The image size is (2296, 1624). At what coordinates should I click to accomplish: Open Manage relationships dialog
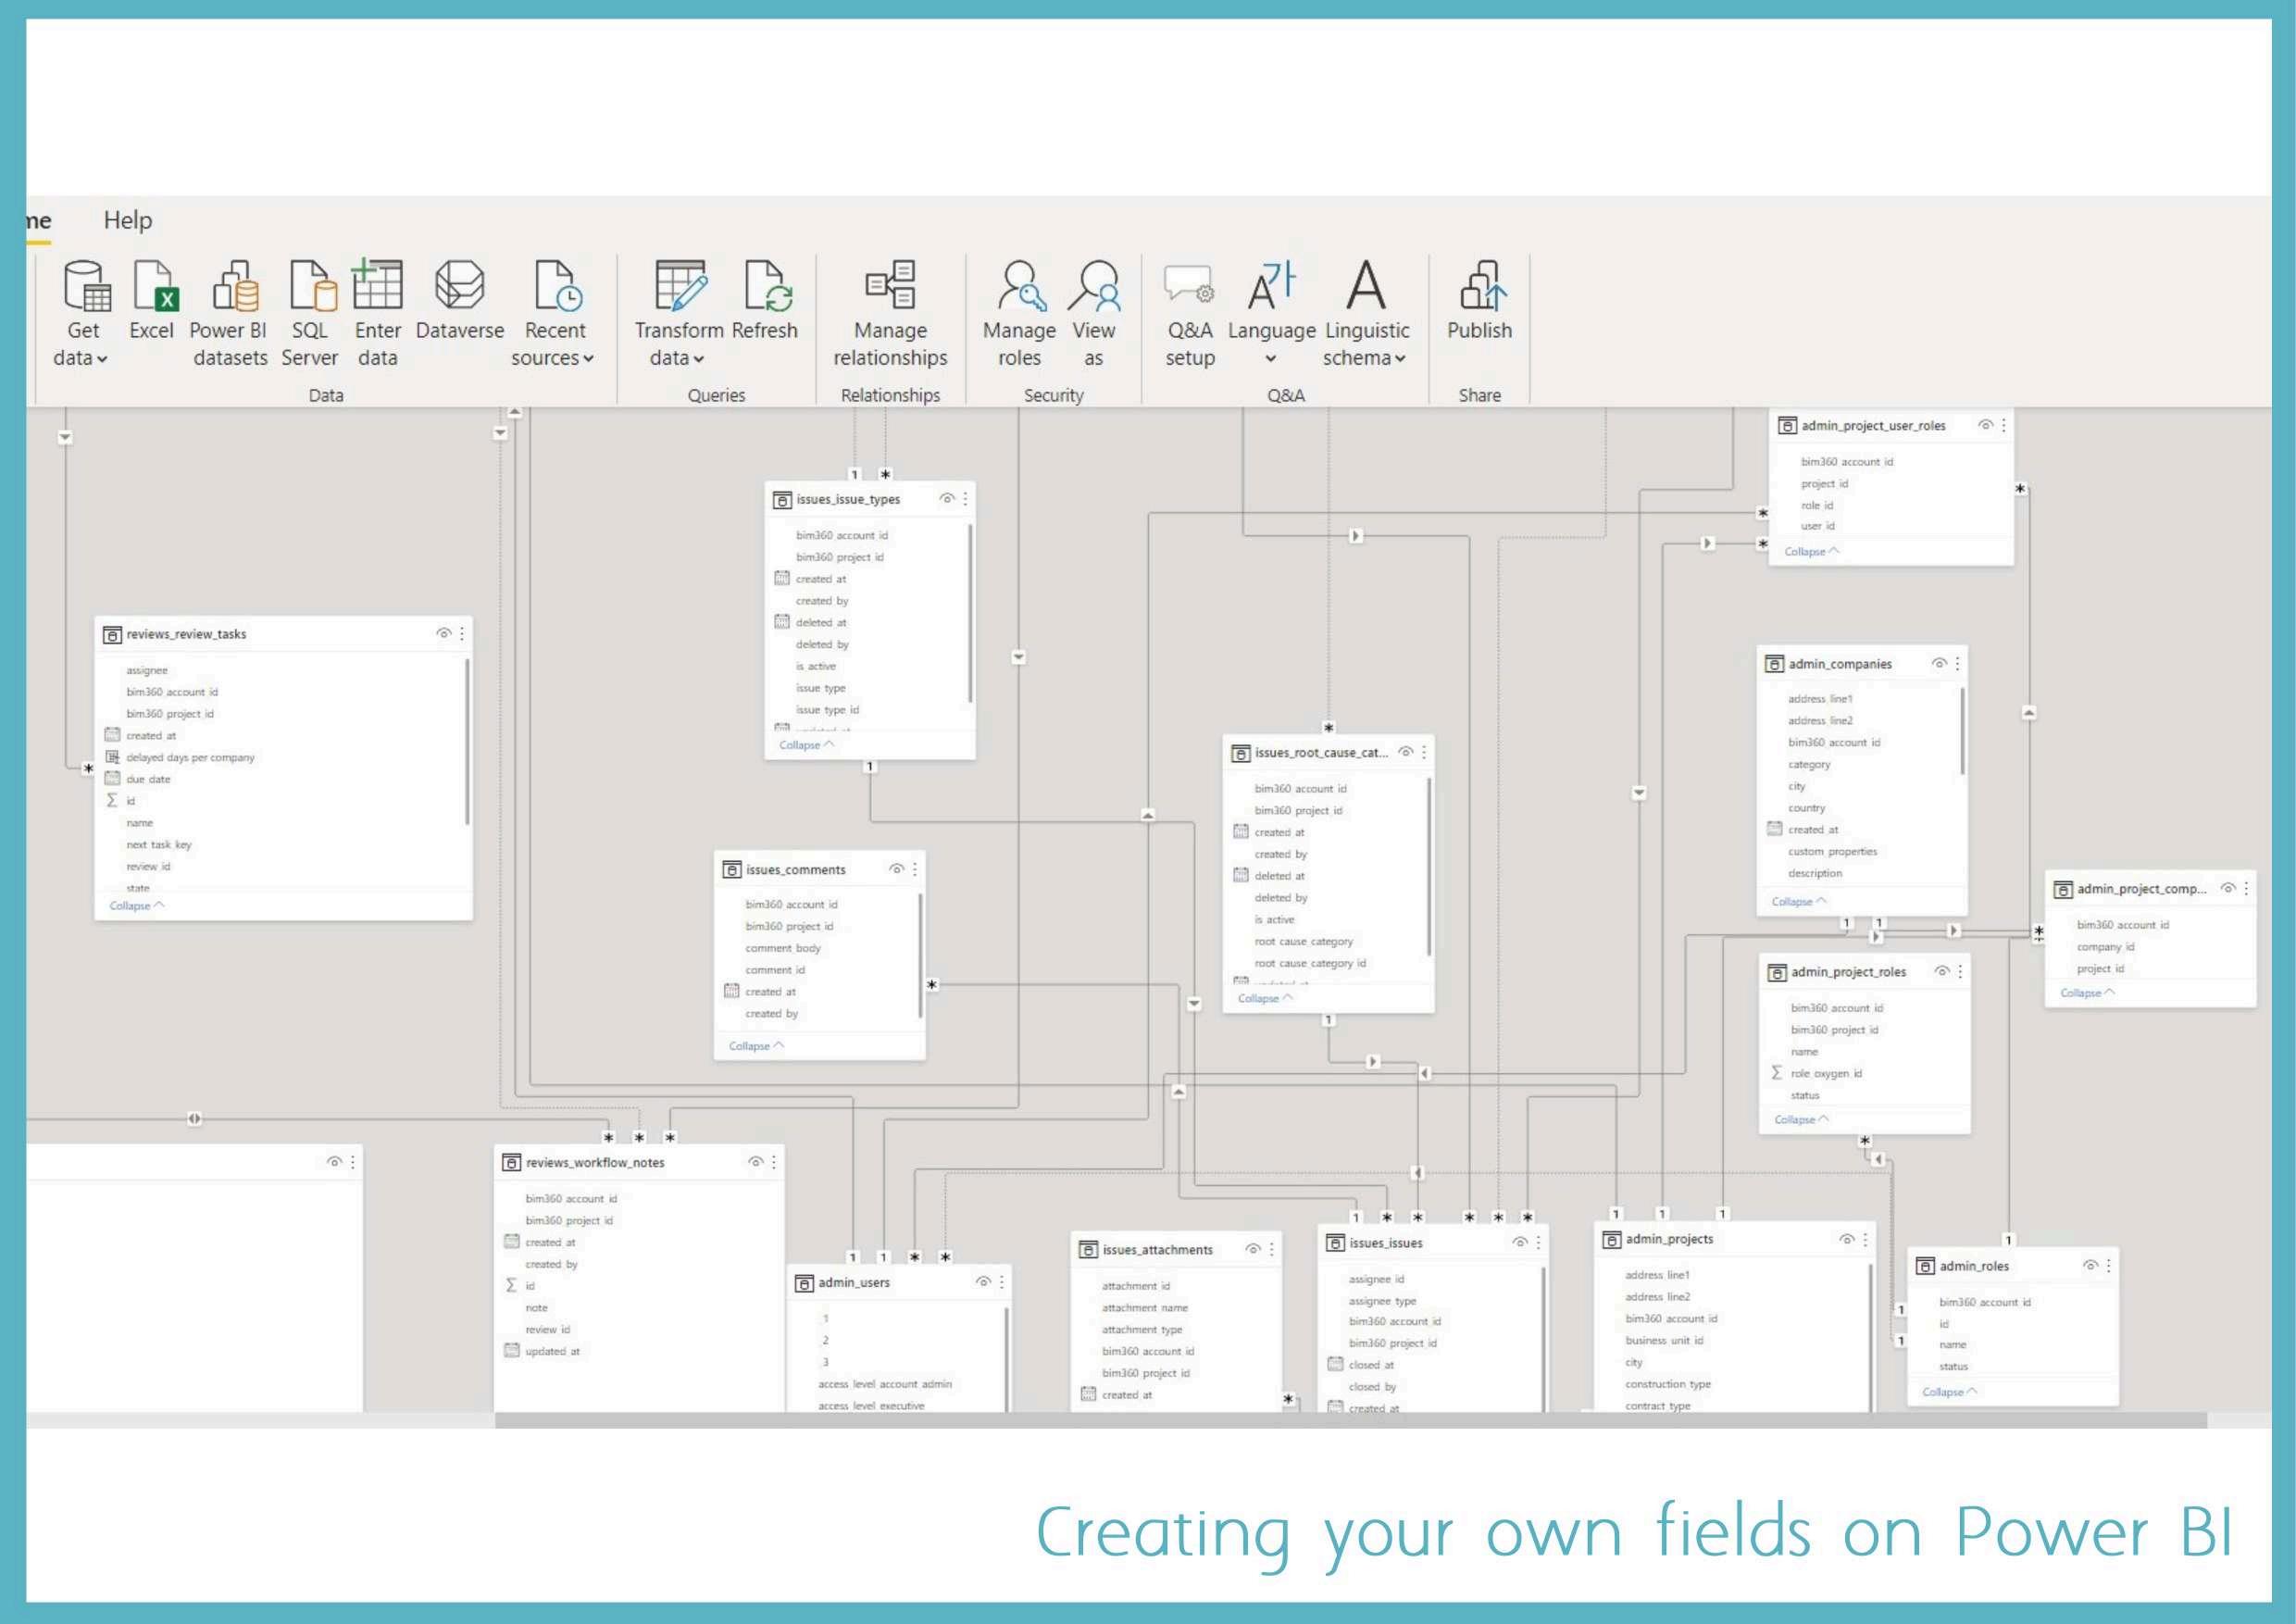pos(890,287)
